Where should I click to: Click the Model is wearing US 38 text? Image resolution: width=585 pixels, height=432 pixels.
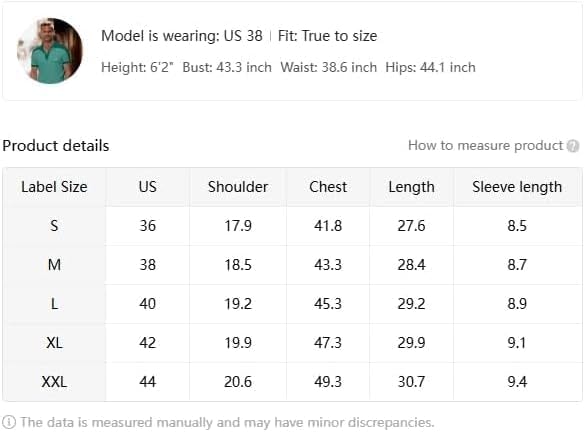182,36
